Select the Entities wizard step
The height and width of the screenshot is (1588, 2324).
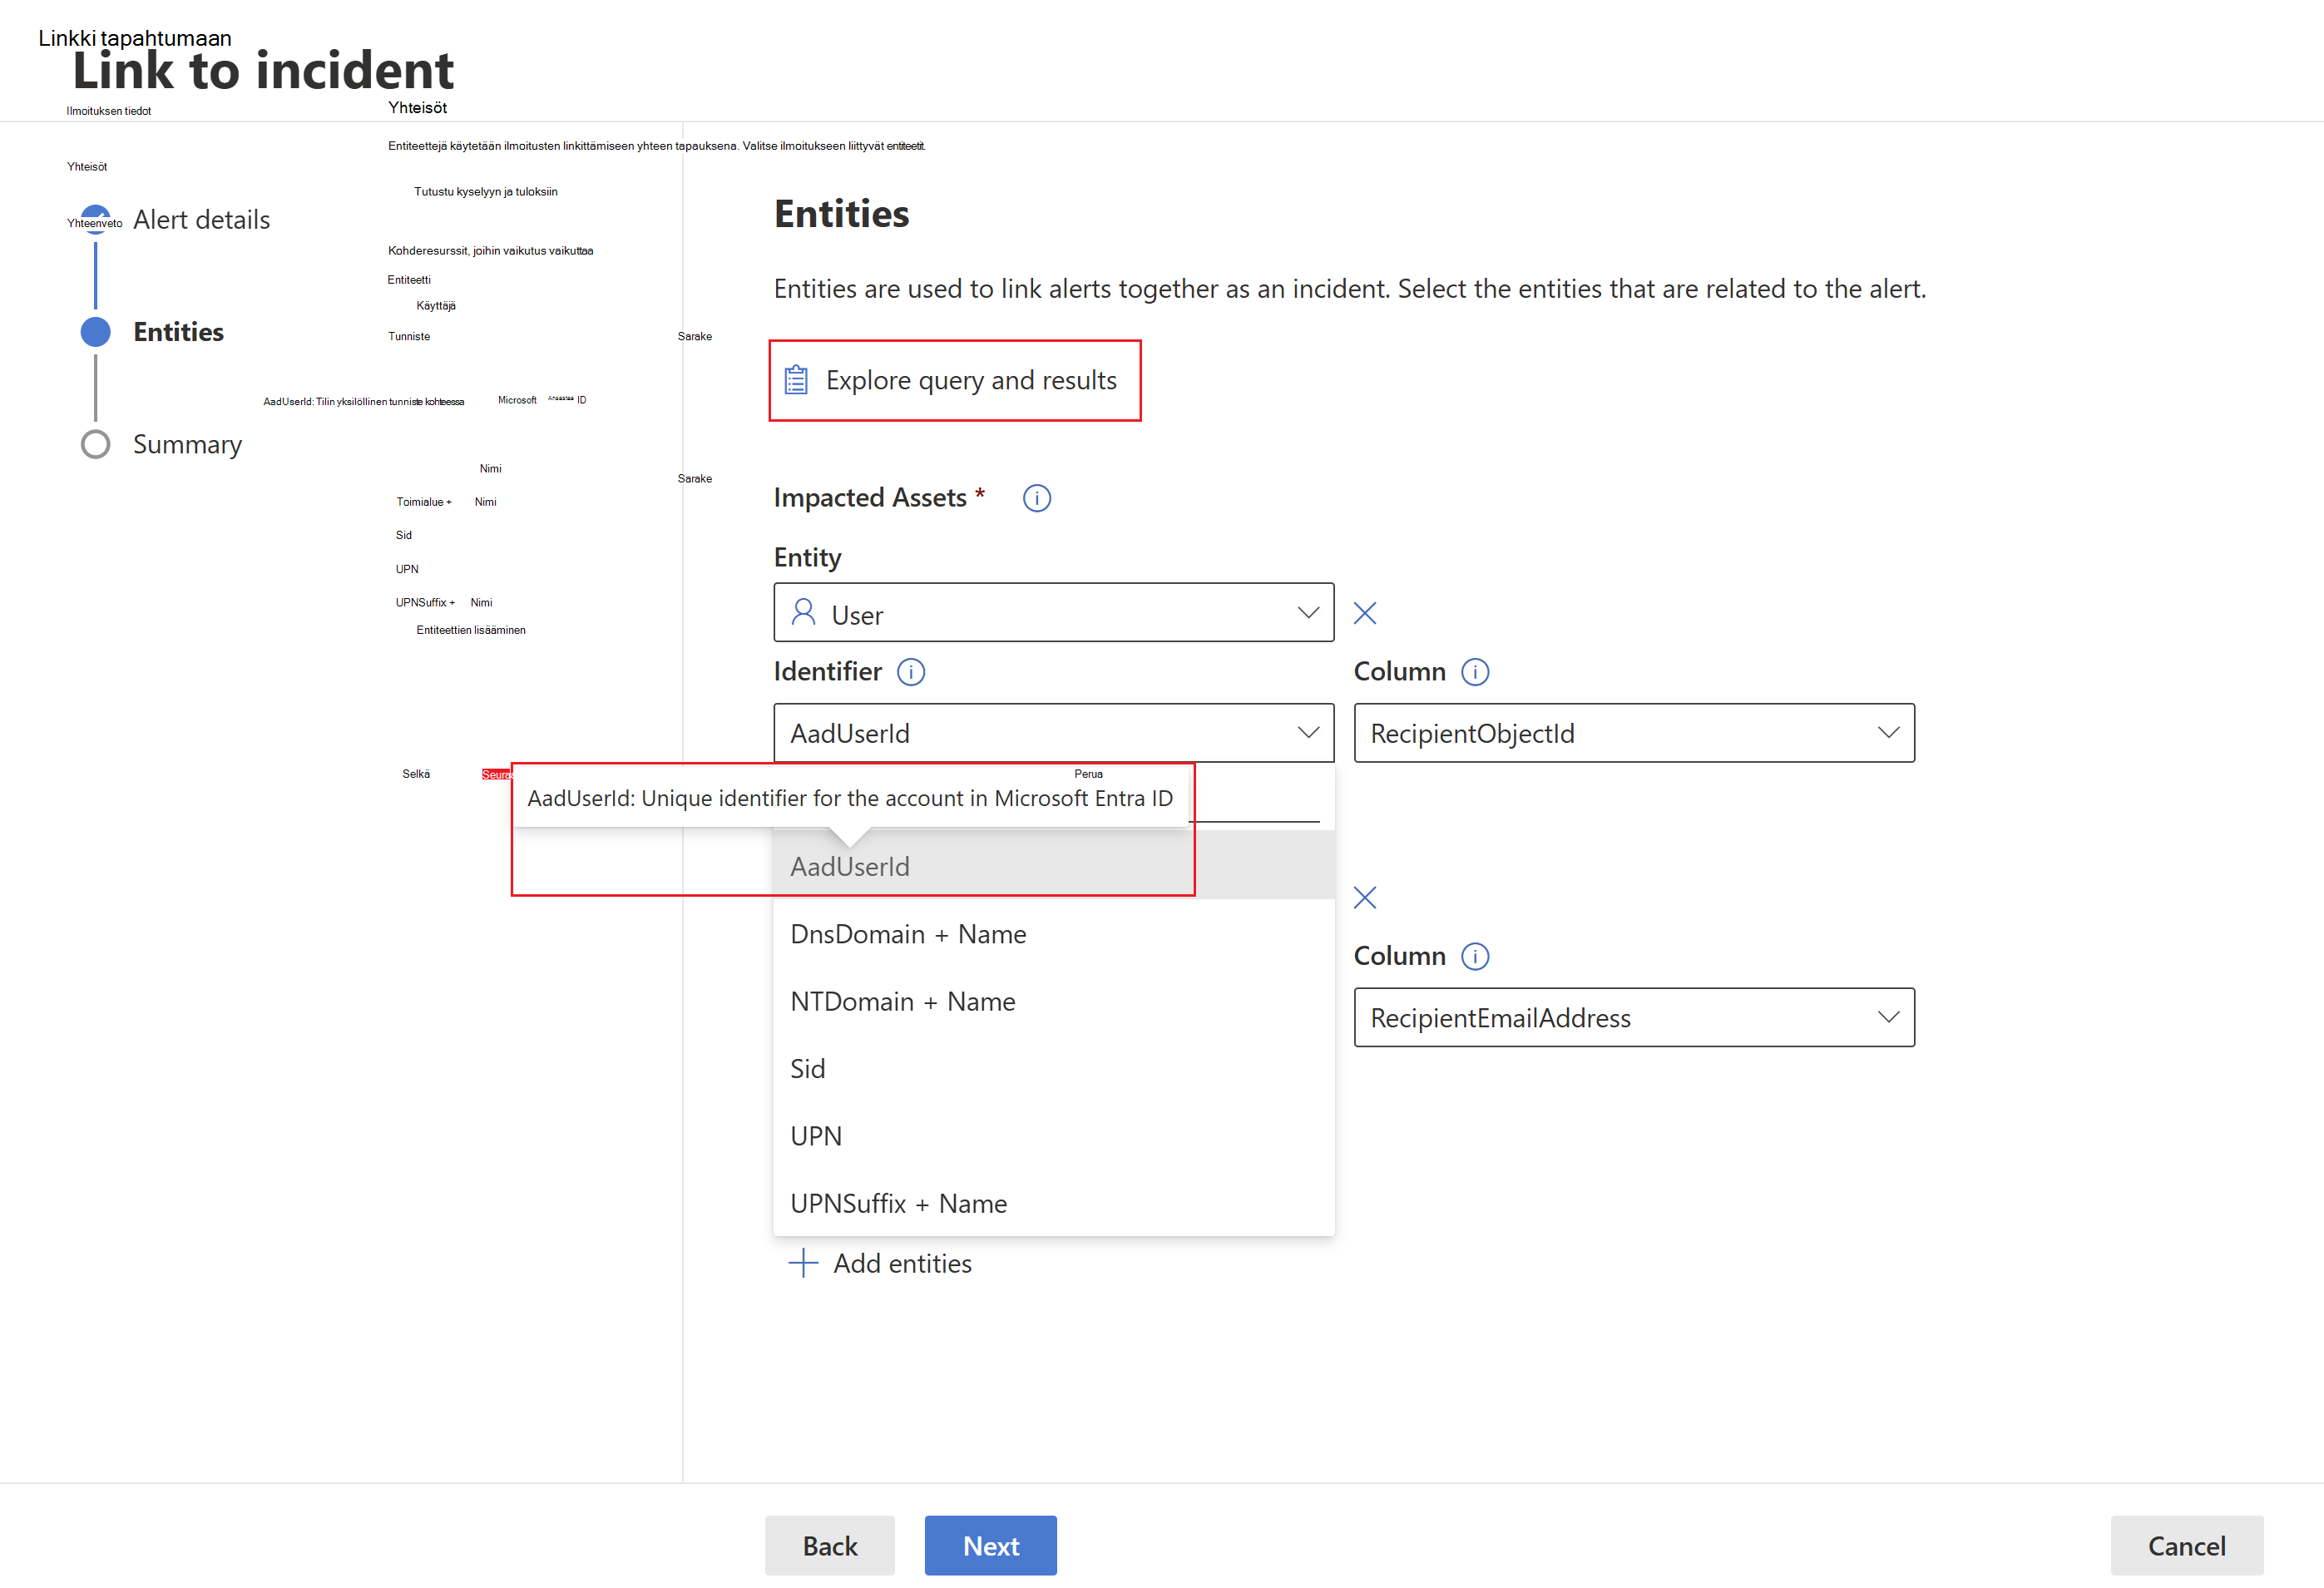pos(177,332)
